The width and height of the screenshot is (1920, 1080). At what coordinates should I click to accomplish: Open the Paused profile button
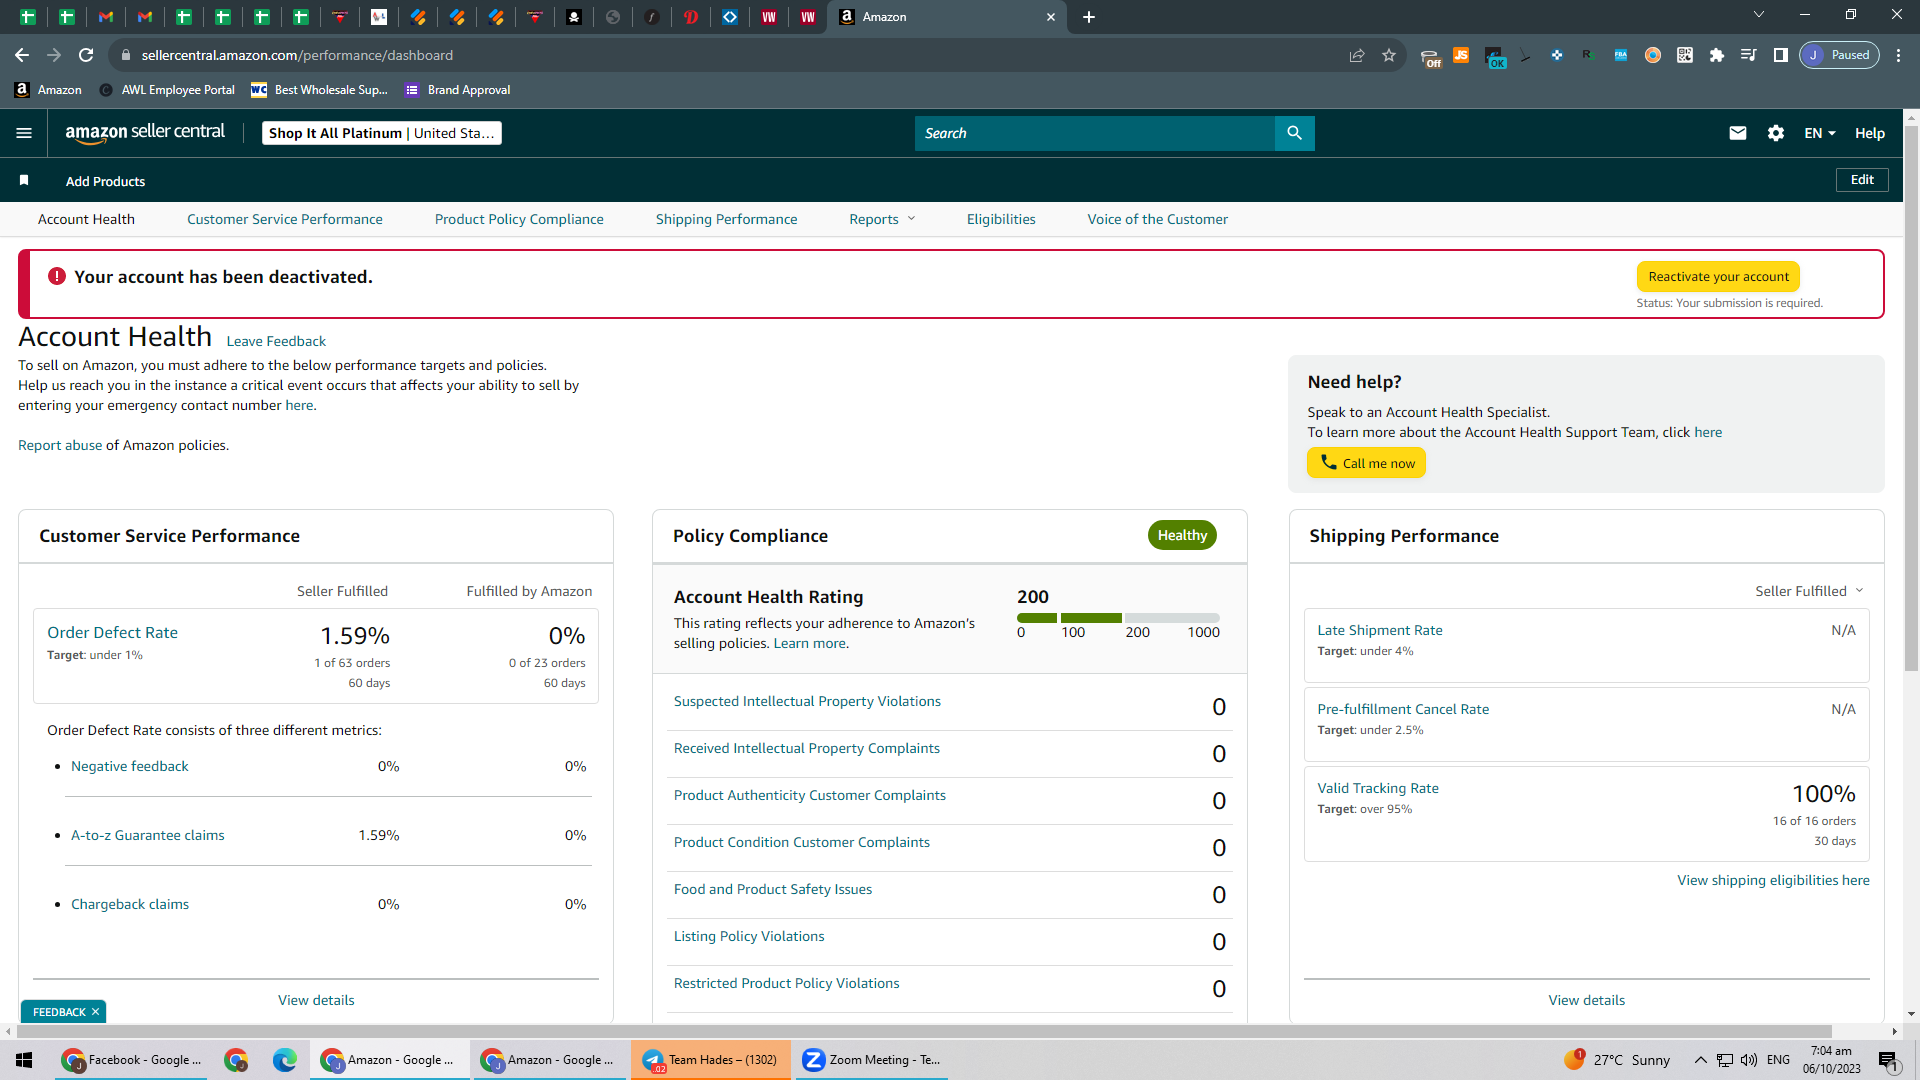tap(1839, 55)
